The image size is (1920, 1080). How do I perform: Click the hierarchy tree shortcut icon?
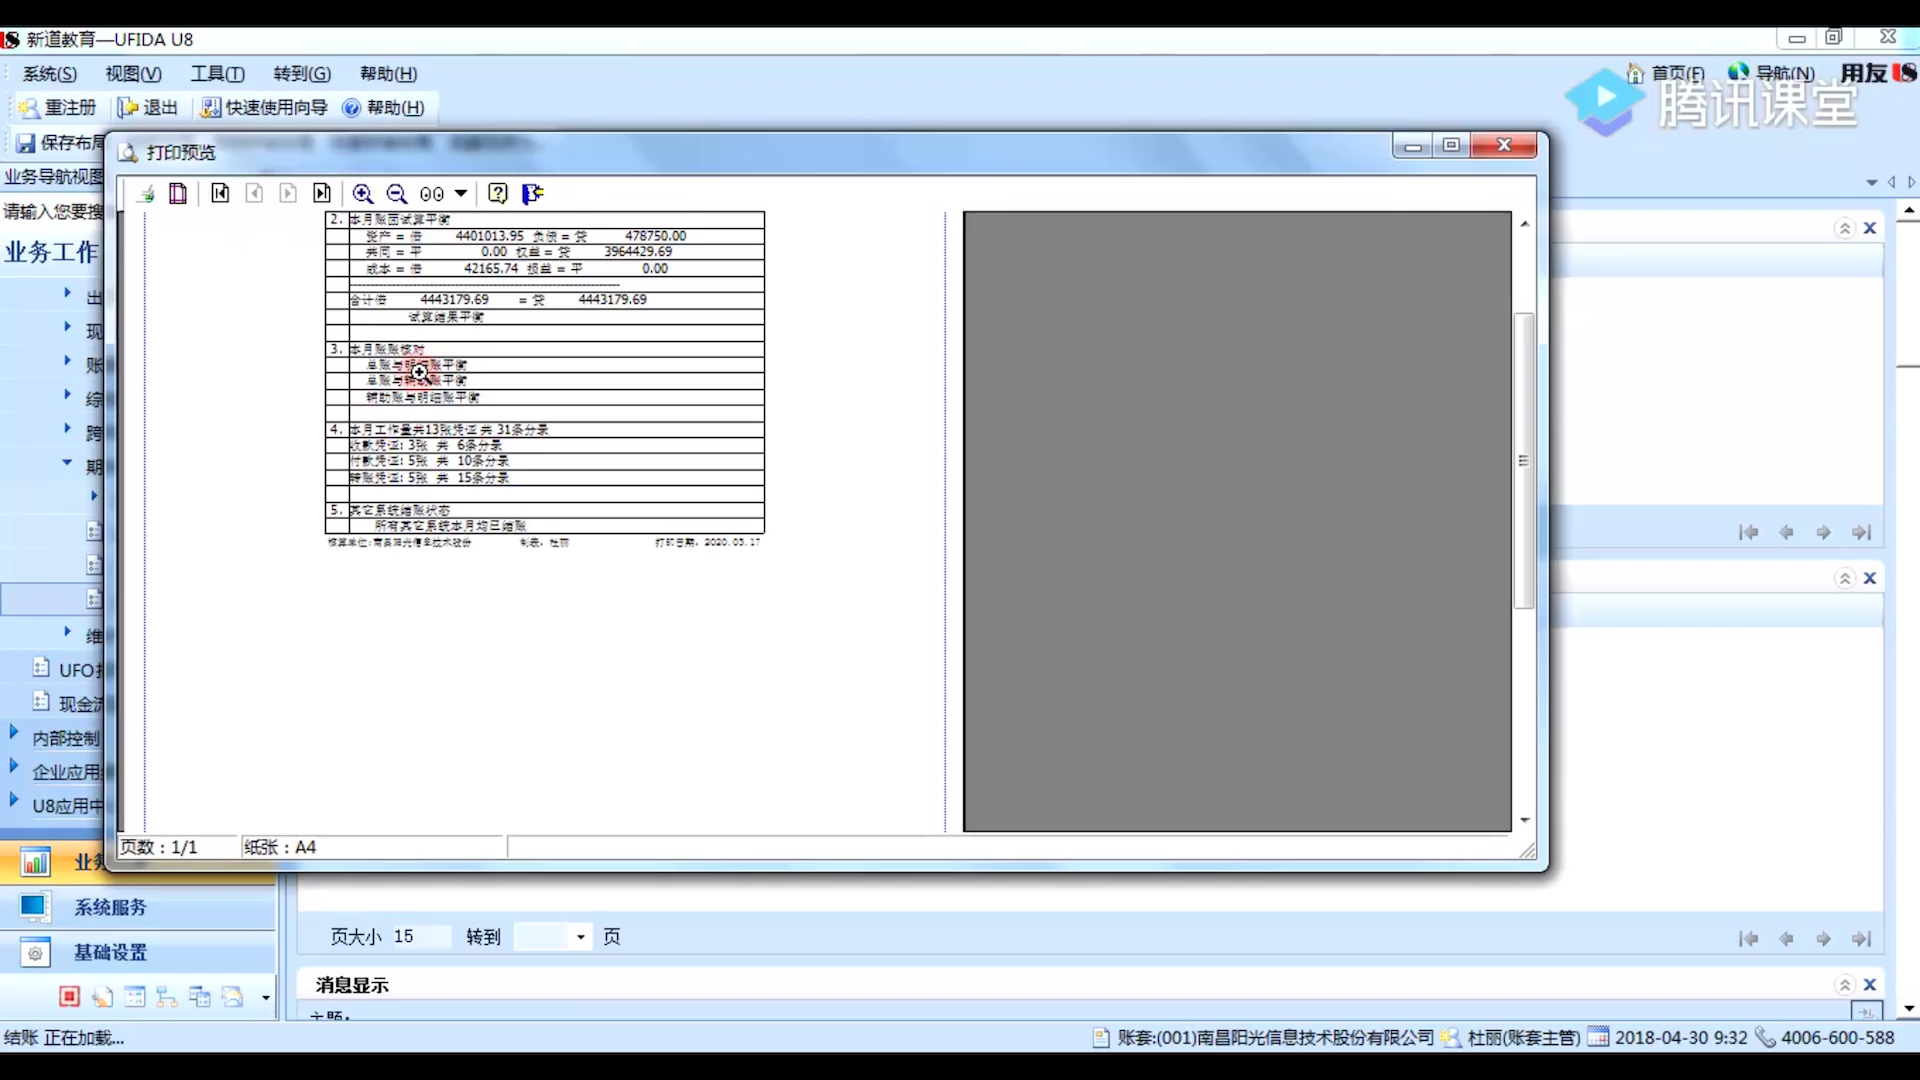(167, 996)
